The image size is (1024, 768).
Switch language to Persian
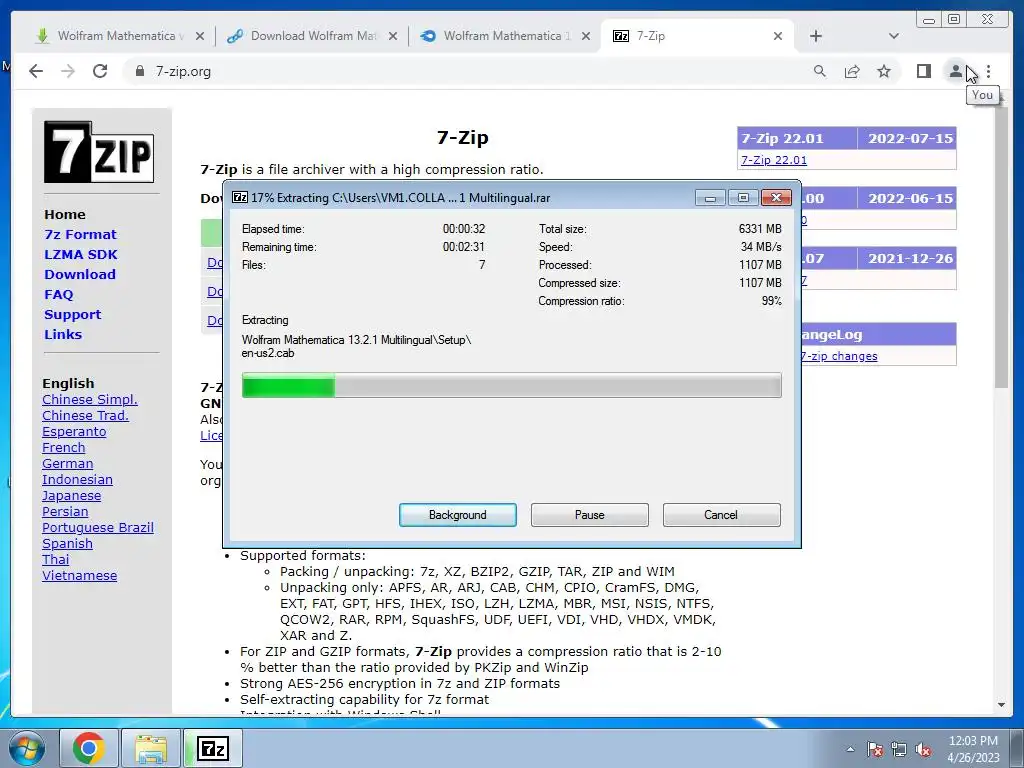point(65,511)
